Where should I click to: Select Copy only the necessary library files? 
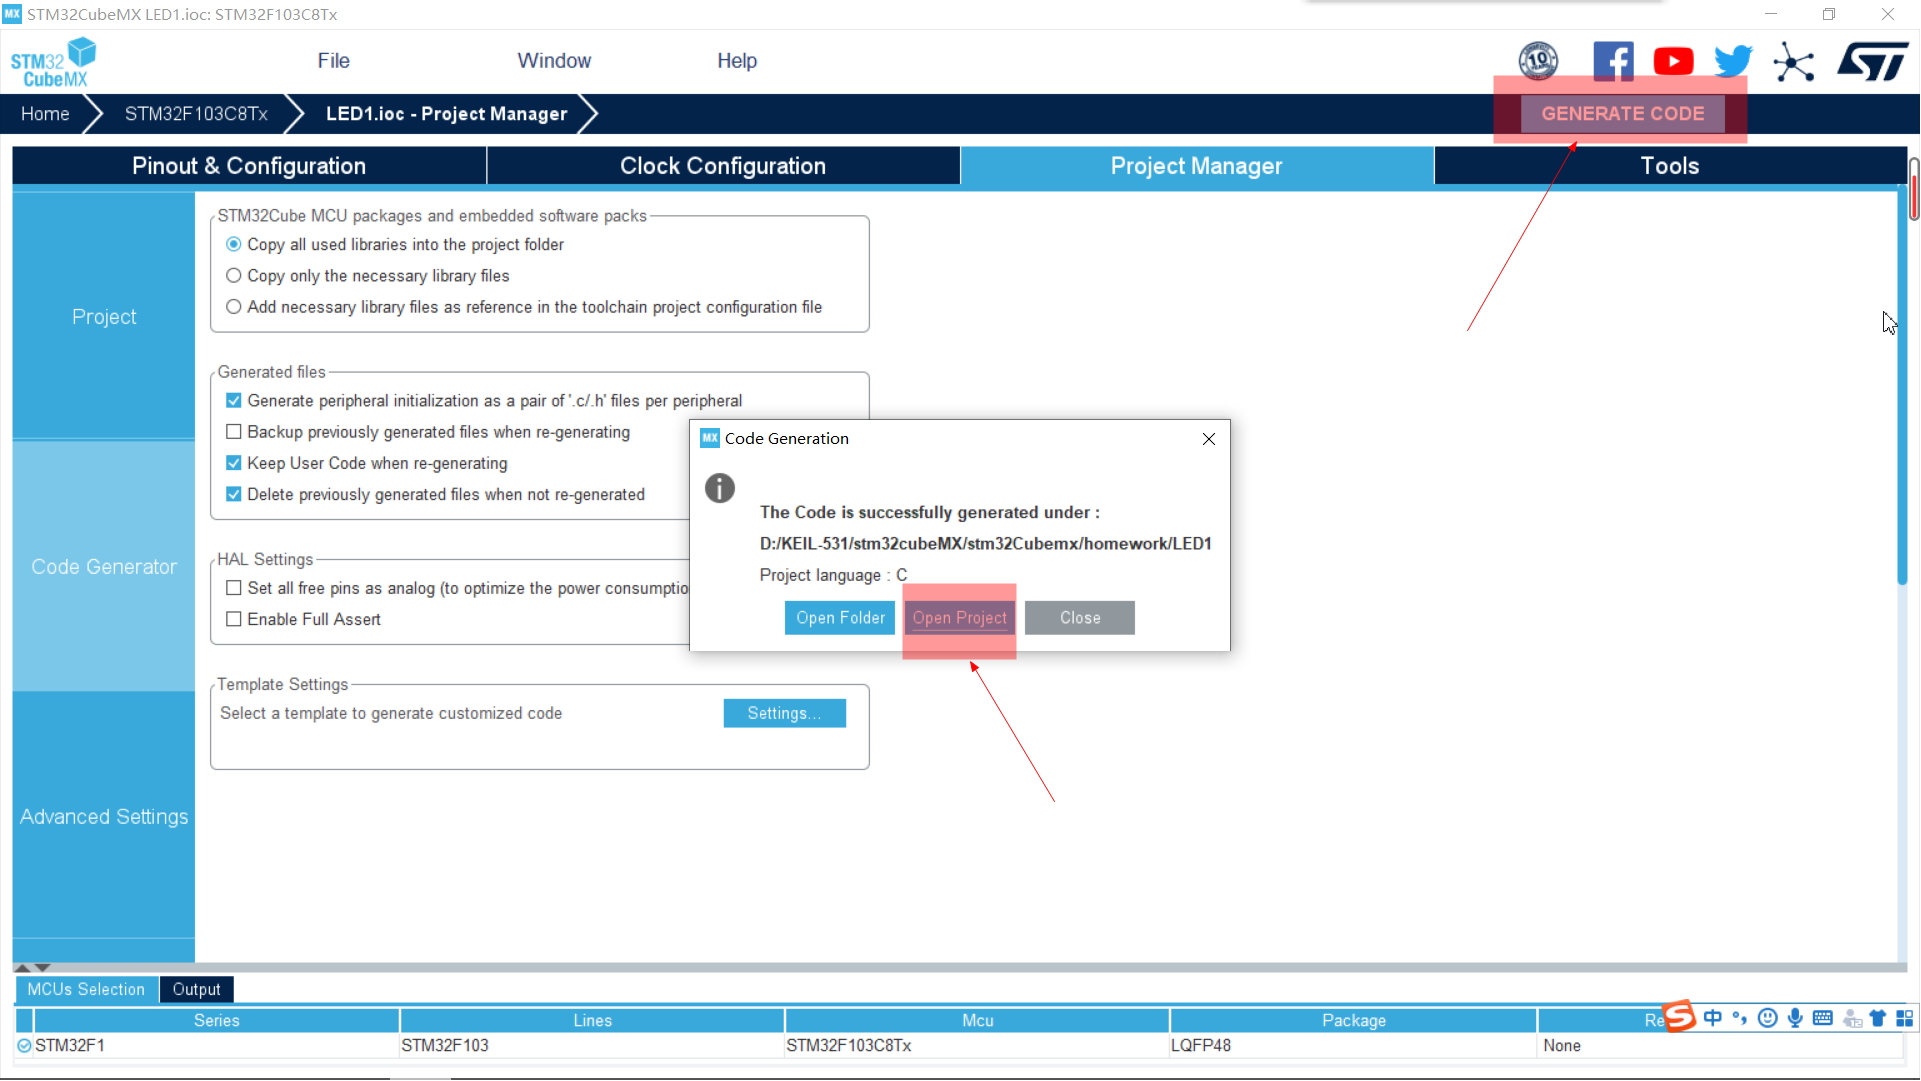pyautogui.click(x=233, y=275)
